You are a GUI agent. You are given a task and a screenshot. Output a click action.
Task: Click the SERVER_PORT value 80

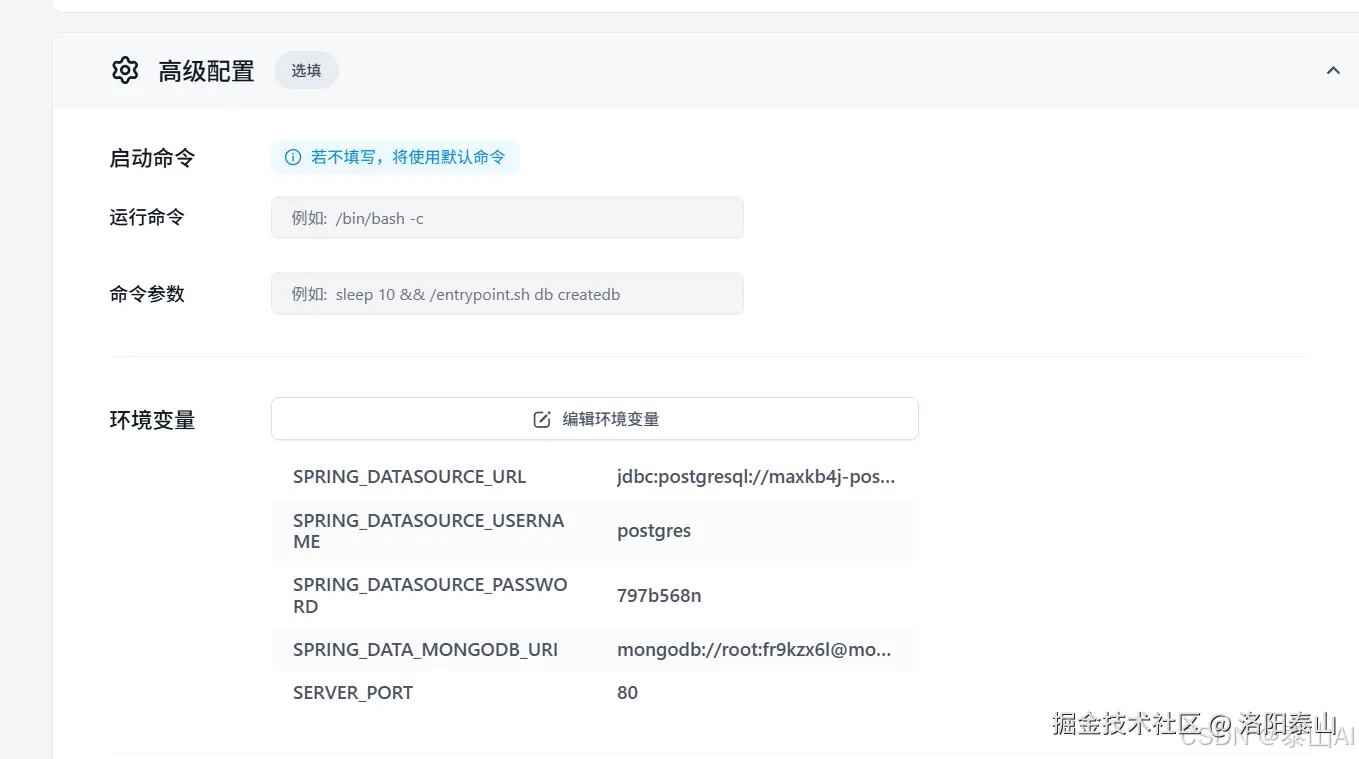[627, 692]
